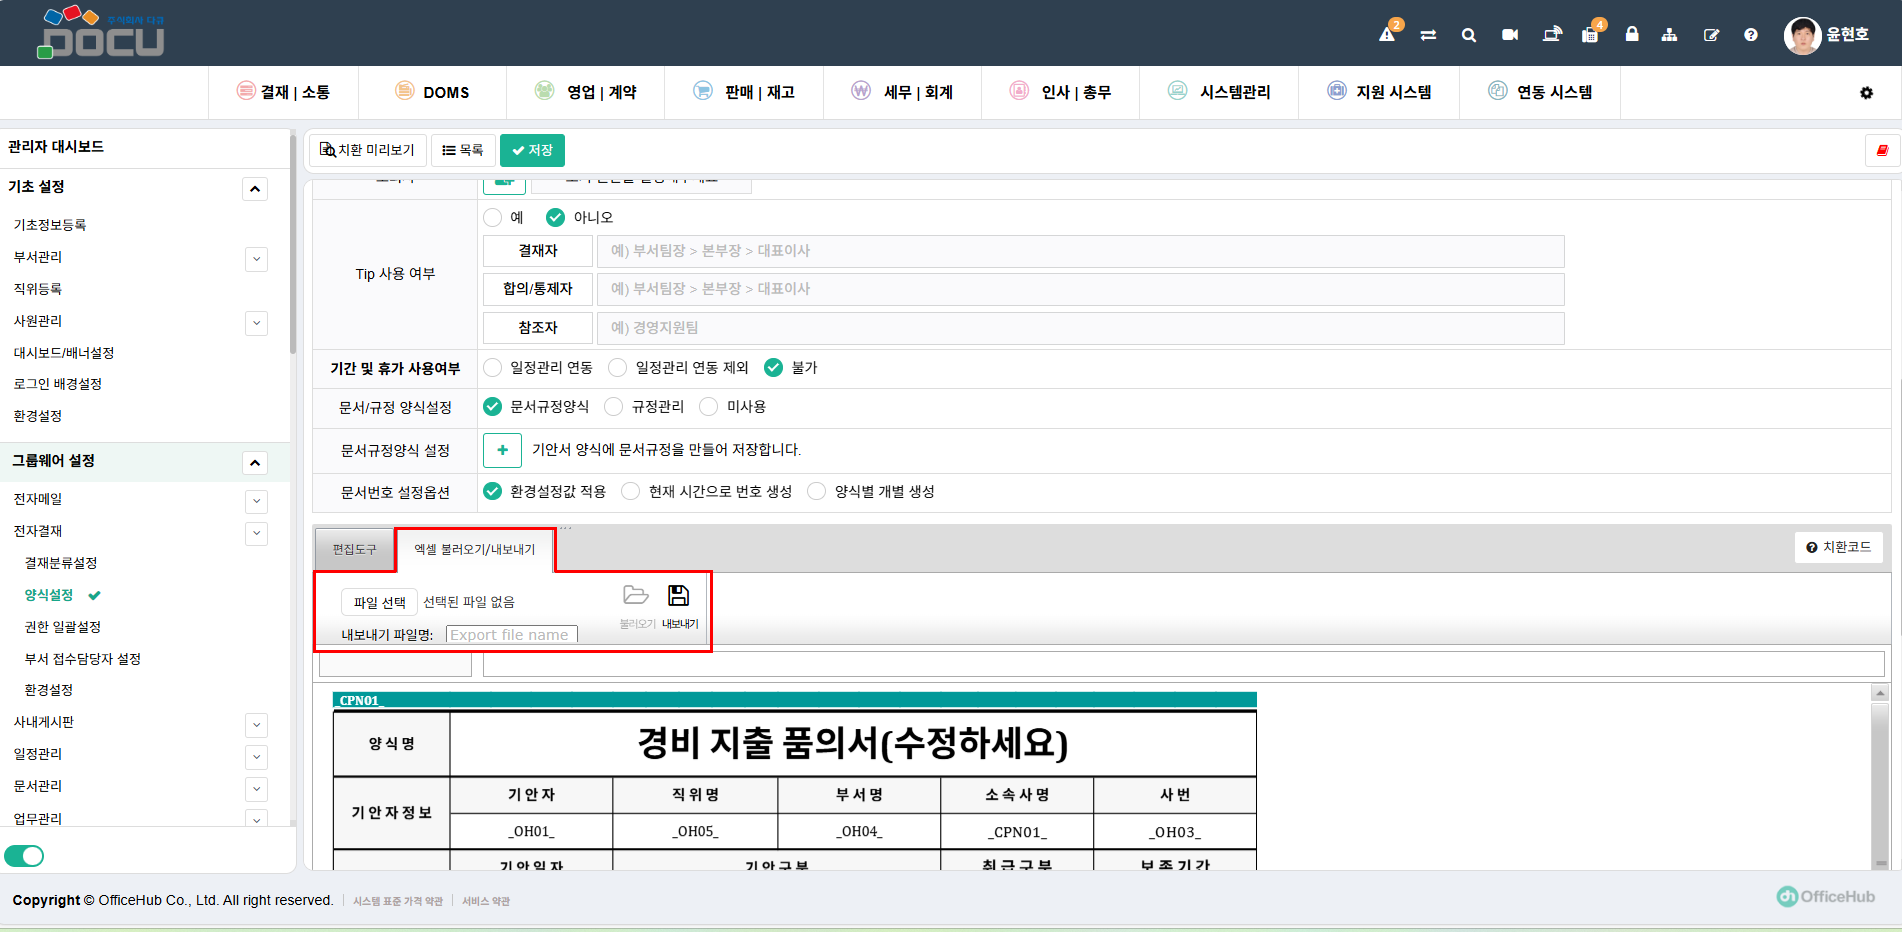This screenshot has height=932, width=1902.
Task: Select 일정관리 연동 radio option
Action: click(493, 367)
